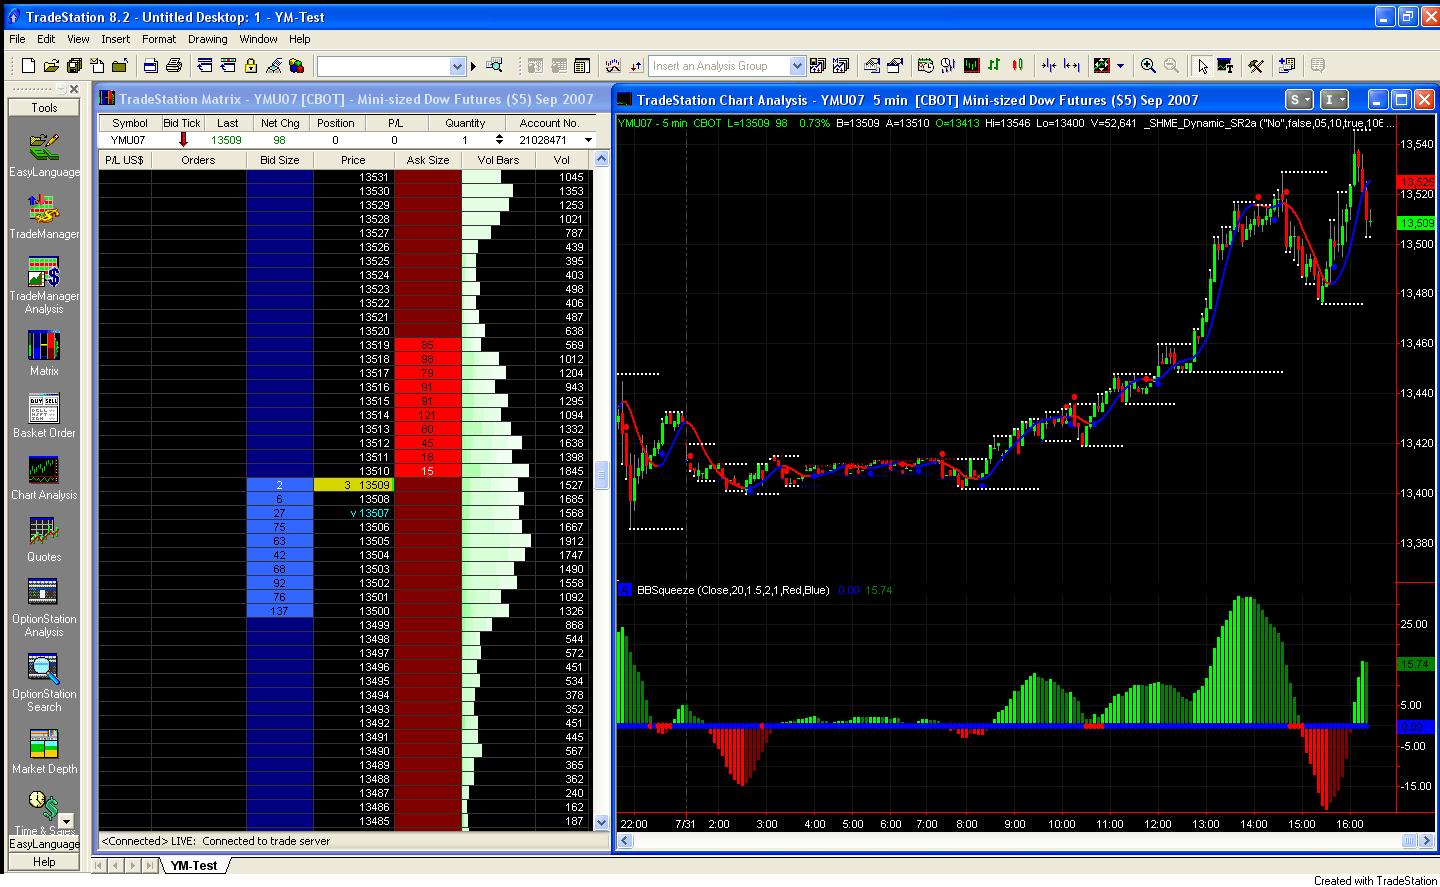
Task: Click the BBSqueeze indicator label
Action: click(x=733, y=590)
